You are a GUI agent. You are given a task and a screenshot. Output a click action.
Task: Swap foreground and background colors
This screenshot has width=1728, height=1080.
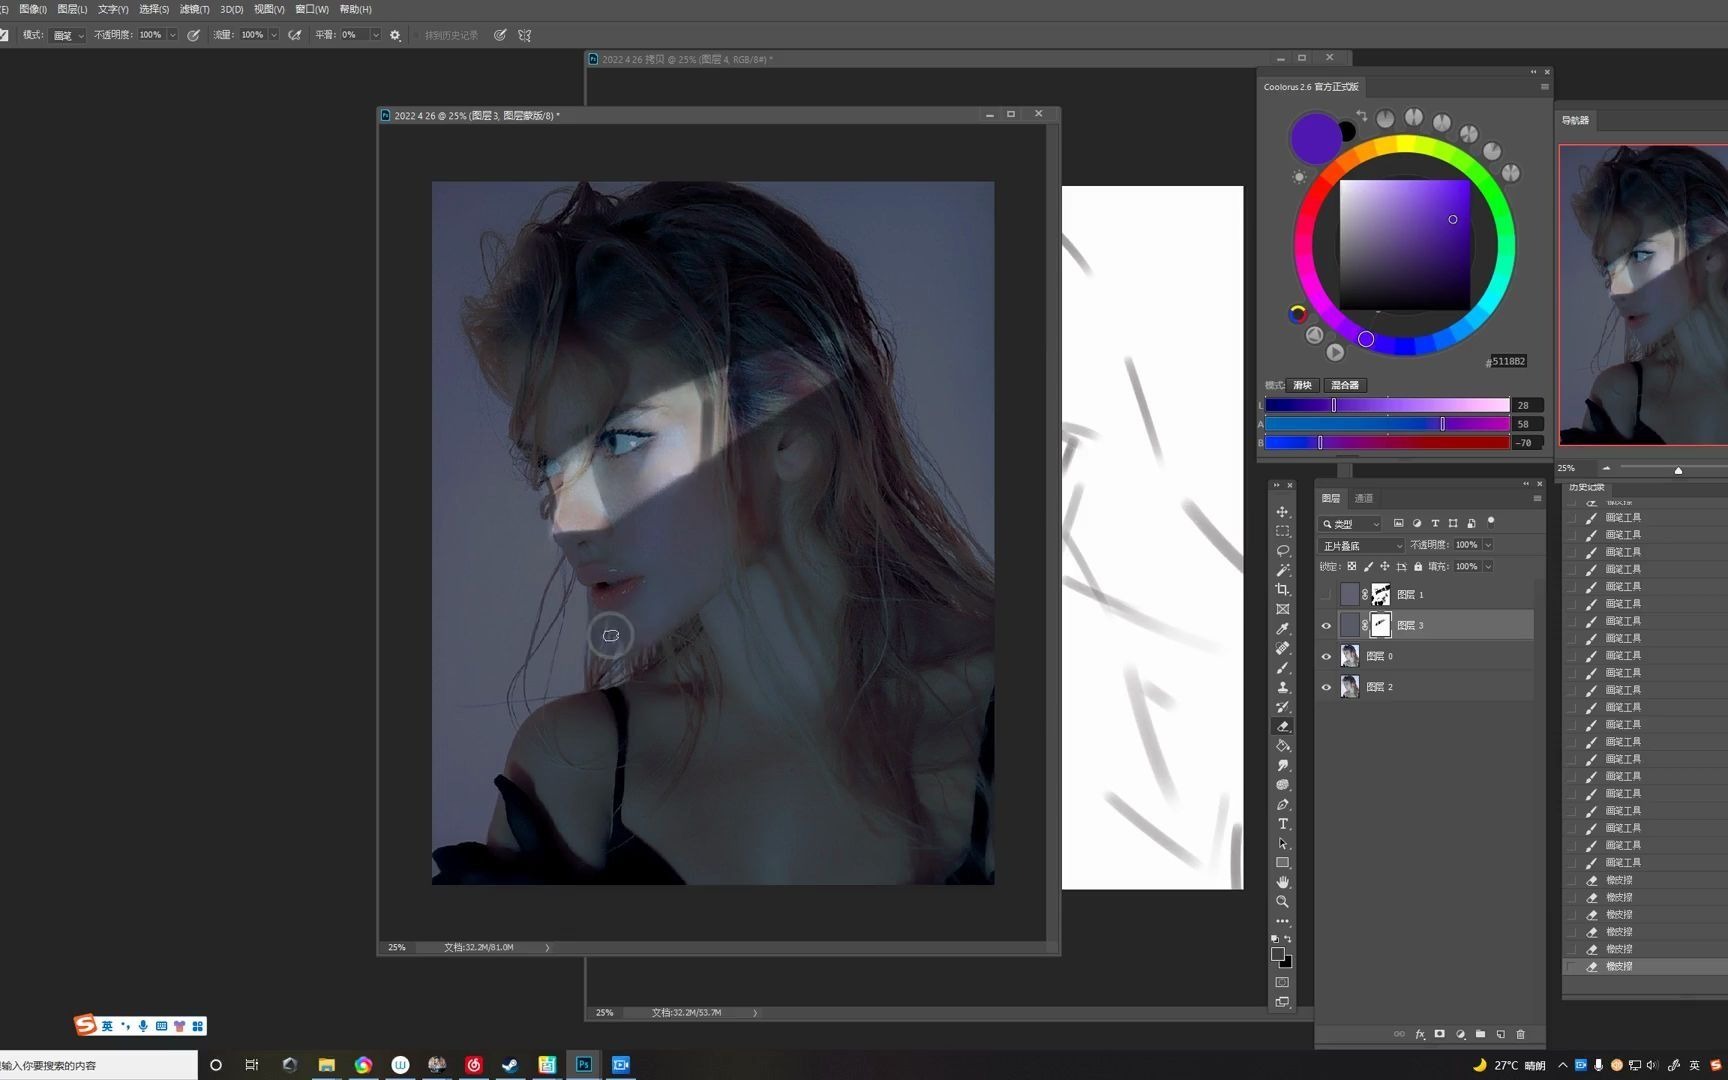pos(1288,939)
